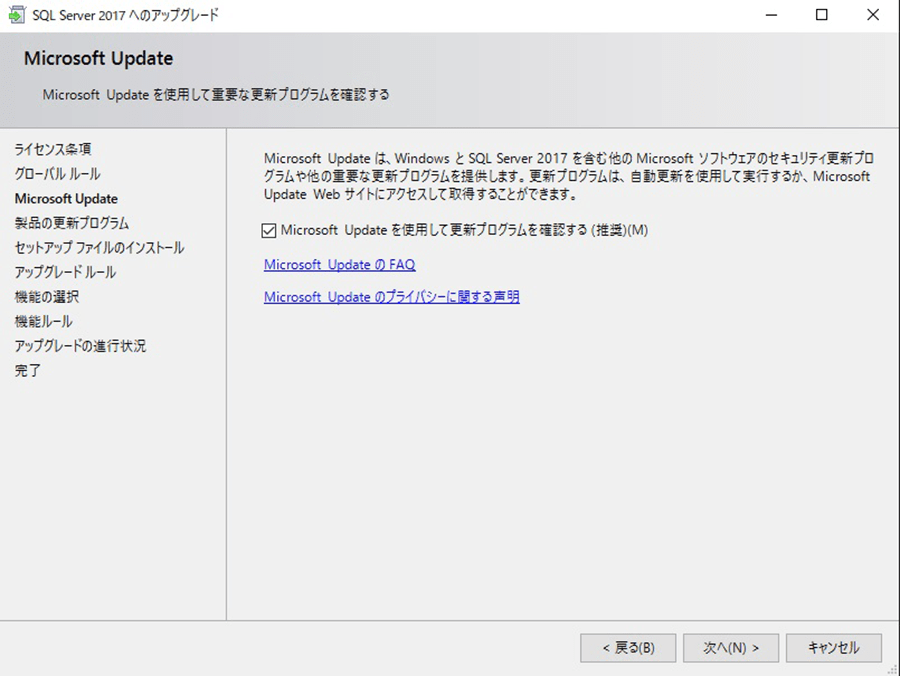Image resolution: width=900 pixels, height=676 pixels.
Task: Select the 製品の更新プログラム step in sidebar
Action: 72,223
